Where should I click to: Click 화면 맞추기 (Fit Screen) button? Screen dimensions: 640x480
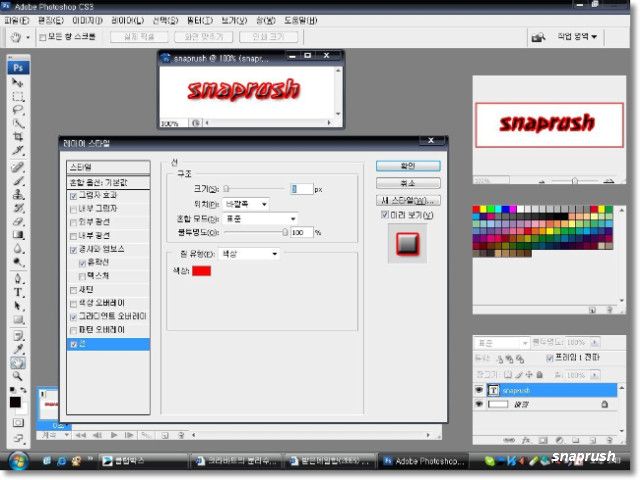tap(204, 37)
